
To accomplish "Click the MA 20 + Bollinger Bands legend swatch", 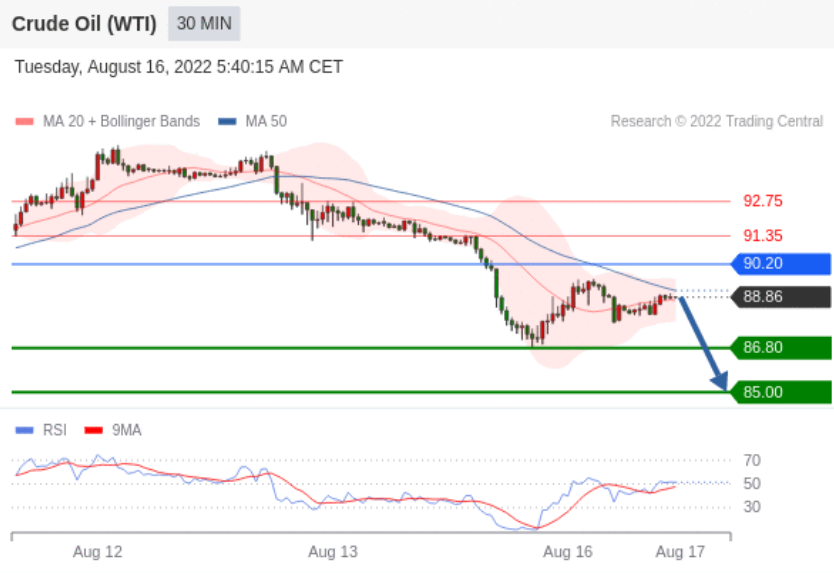I will click(x=24, y=121).
